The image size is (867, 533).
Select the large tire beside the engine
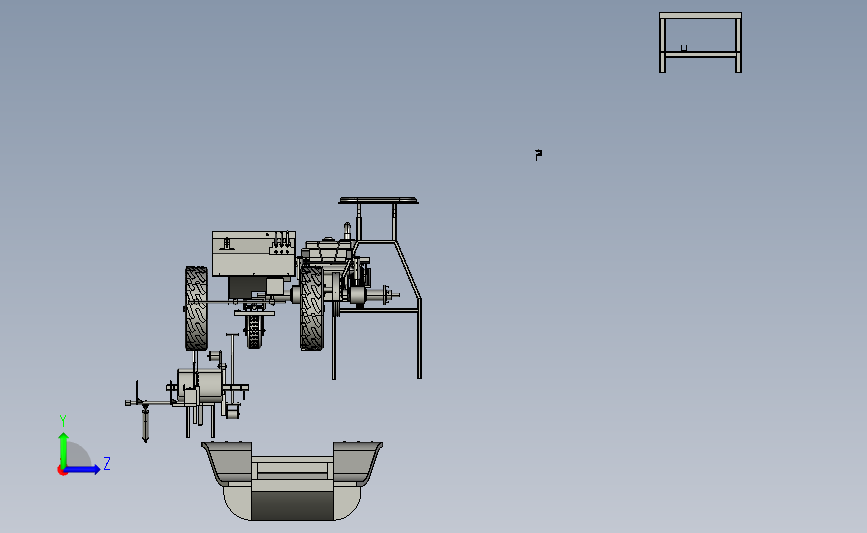tap(311, 307)
